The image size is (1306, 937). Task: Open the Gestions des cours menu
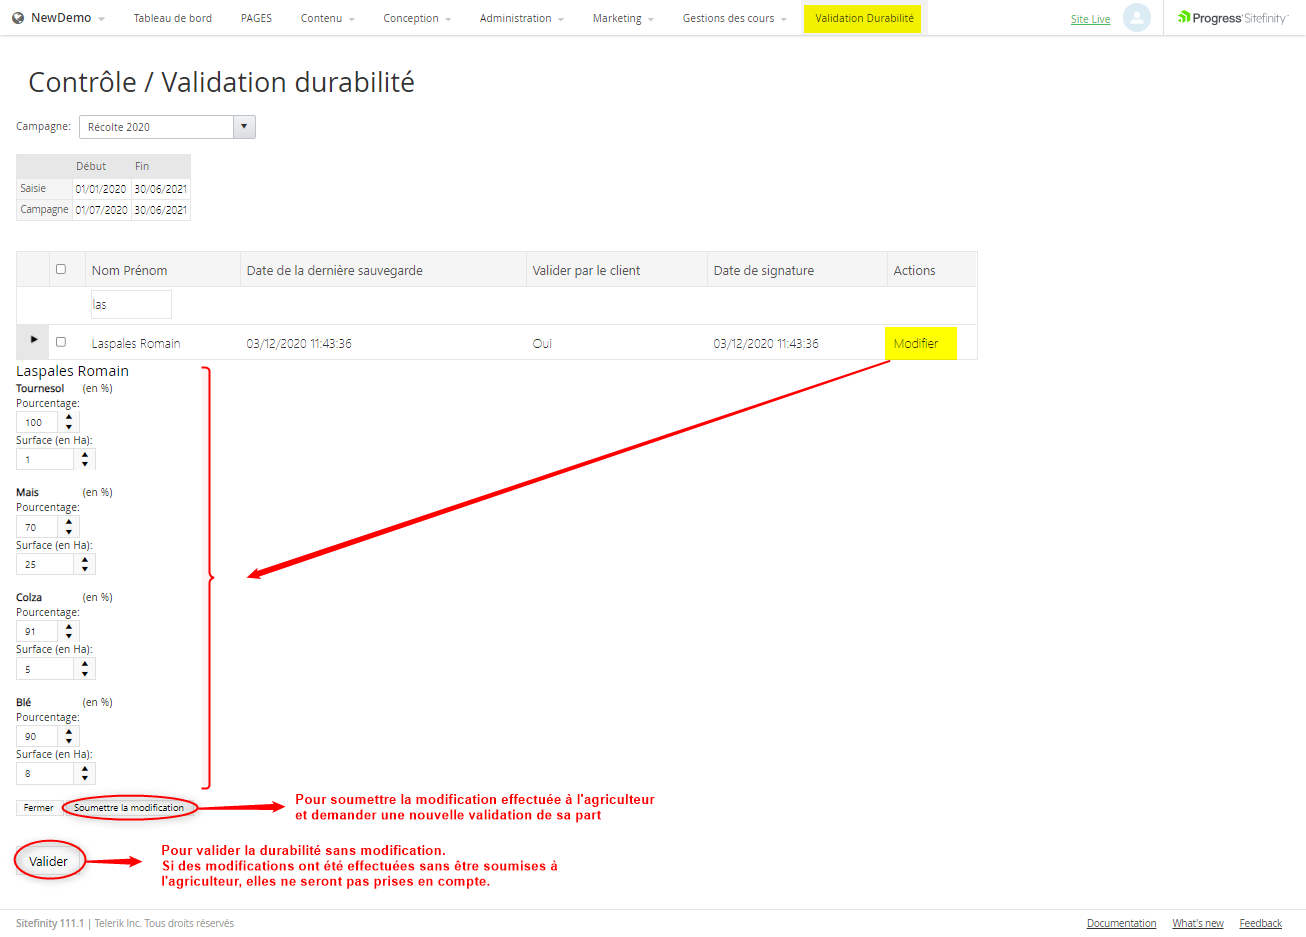click(734, 18)
